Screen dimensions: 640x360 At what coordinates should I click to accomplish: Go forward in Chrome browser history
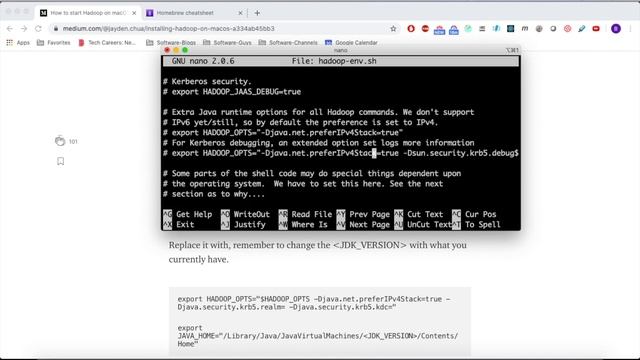[x=24, y=29]
